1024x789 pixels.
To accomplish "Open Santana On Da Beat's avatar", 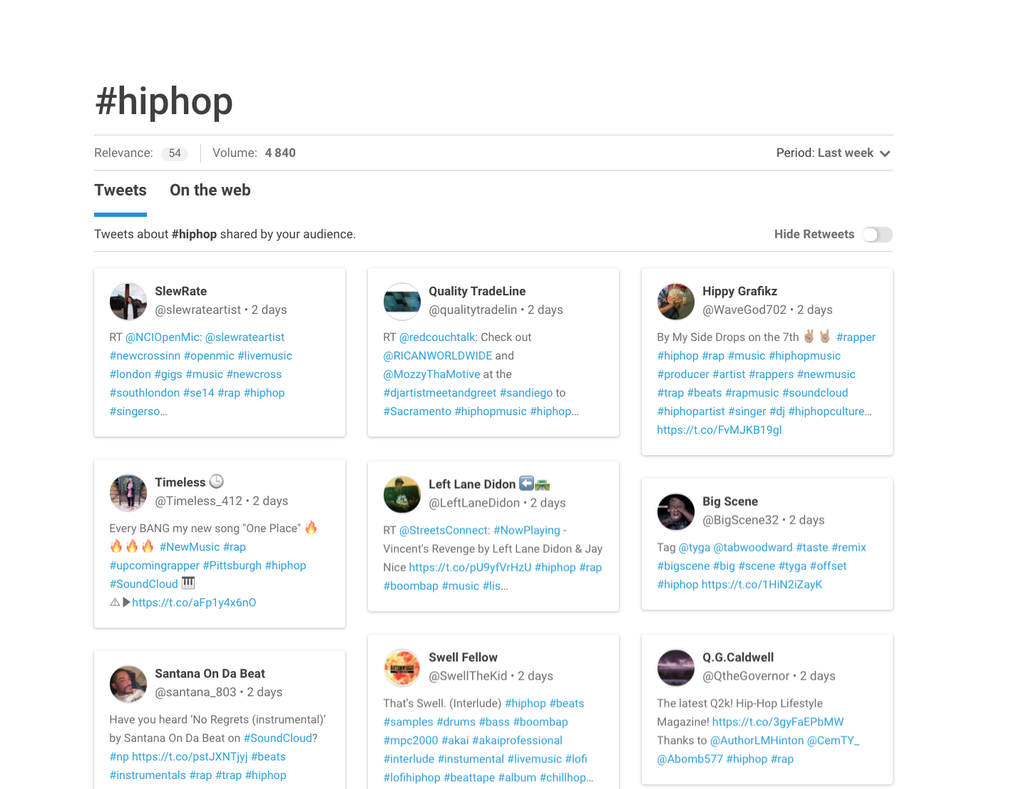I will 128,683.
